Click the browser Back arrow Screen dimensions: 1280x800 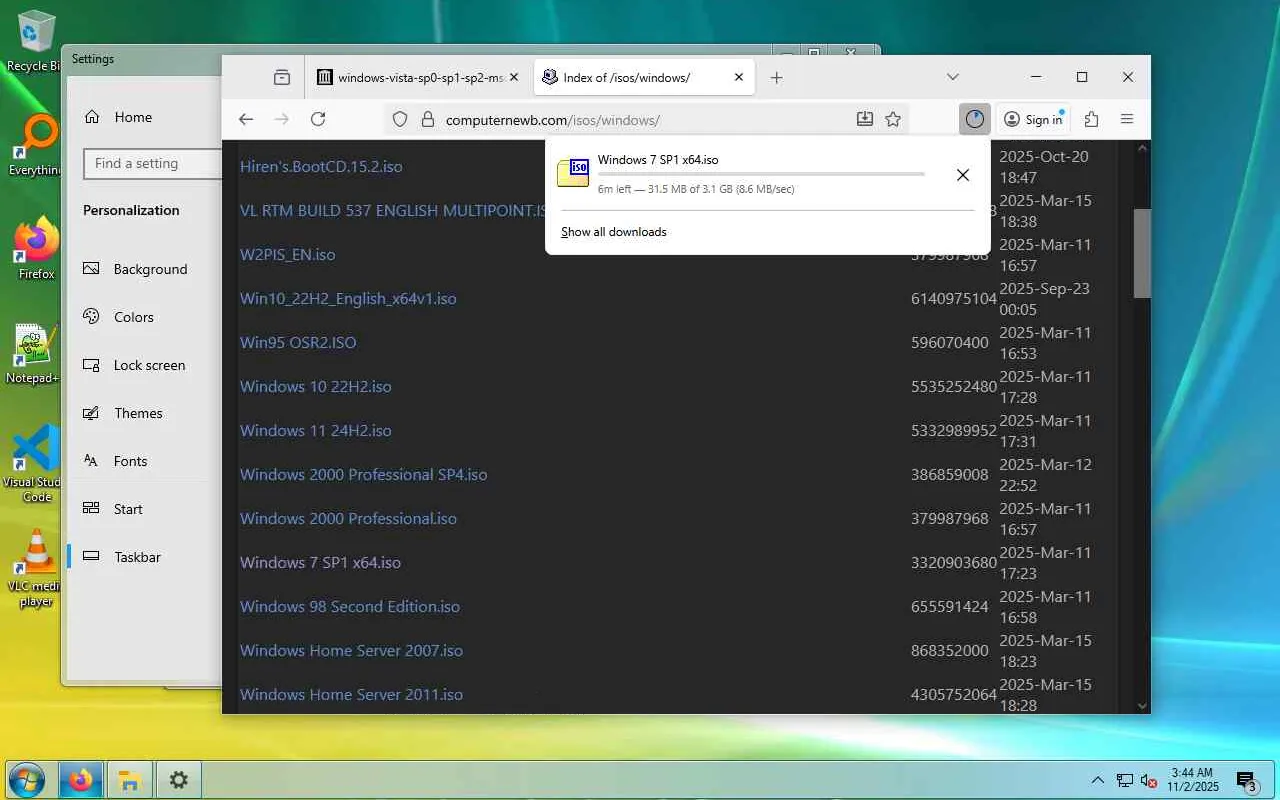(246, 119)
